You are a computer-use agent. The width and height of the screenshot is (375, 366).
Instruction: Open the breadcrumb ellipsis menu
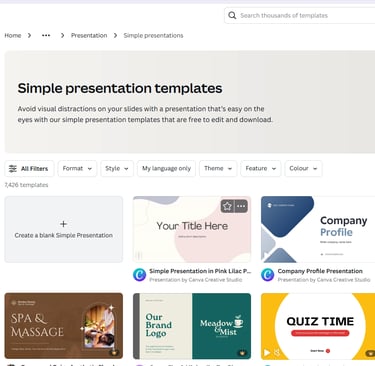point(46,35)
